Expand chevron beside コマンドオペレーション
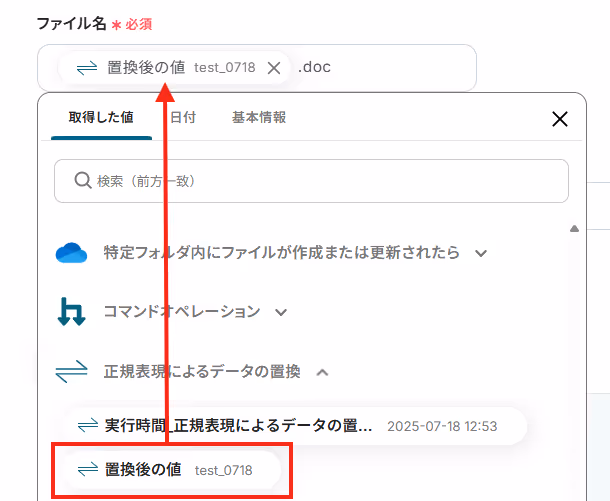 coord(281,312)
